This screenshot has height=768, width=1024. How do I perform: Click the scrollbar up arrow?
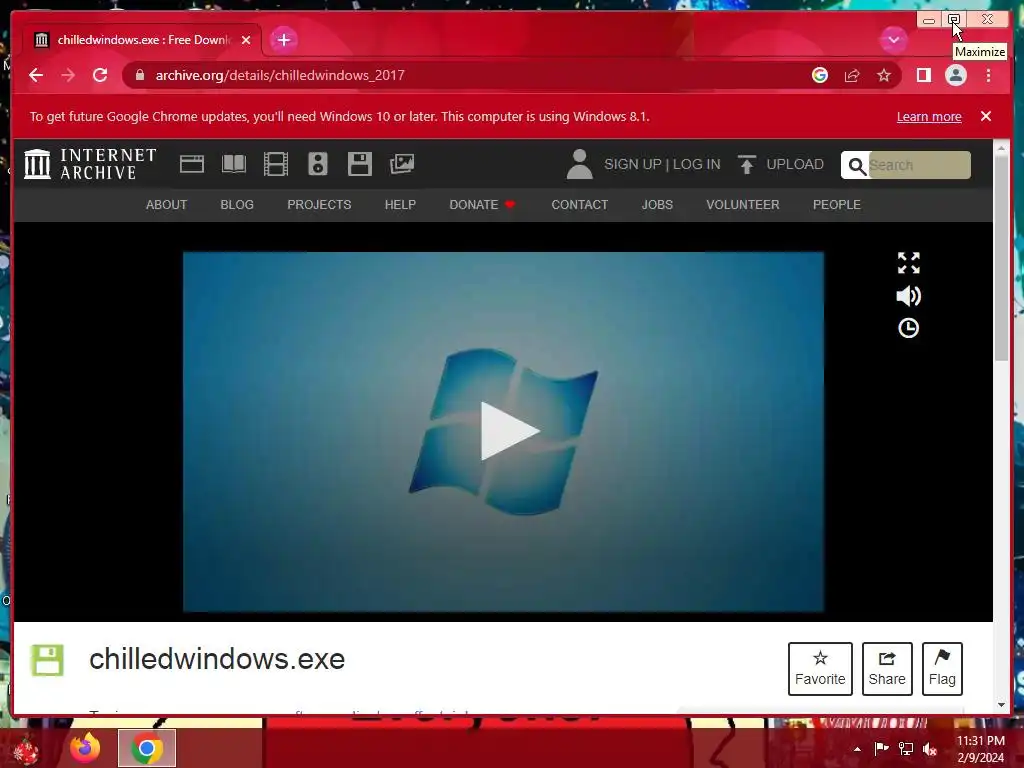coord(1002,149)
